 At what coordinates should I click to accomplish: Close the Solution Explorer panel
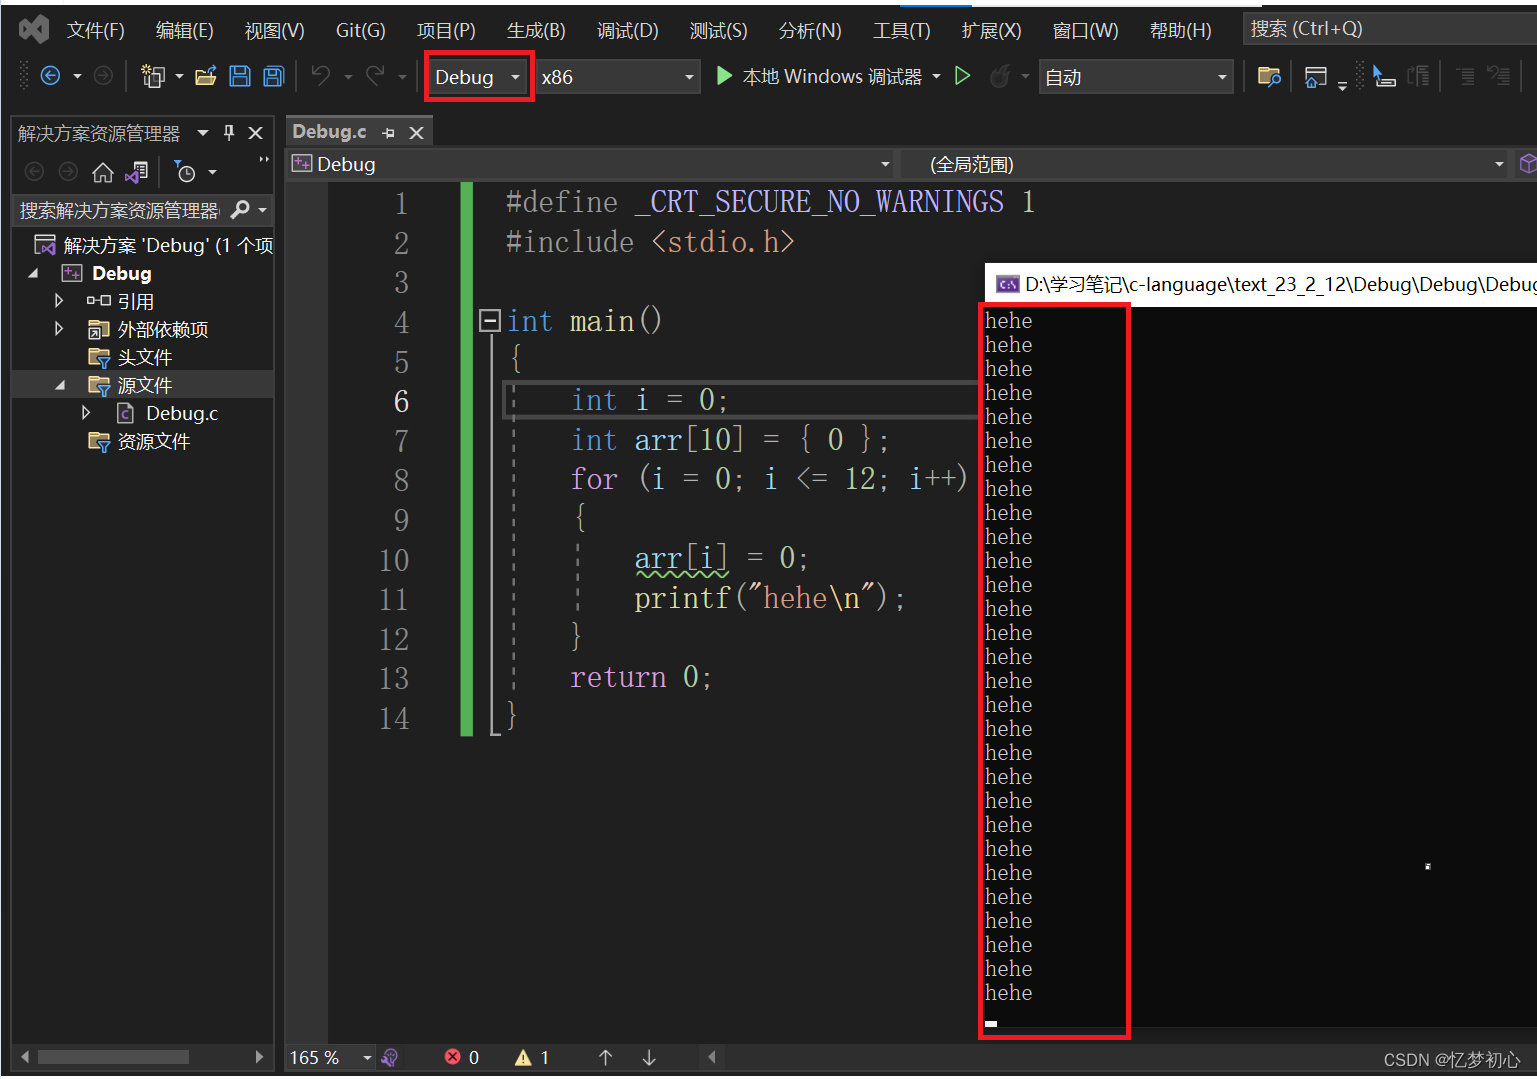256,133
